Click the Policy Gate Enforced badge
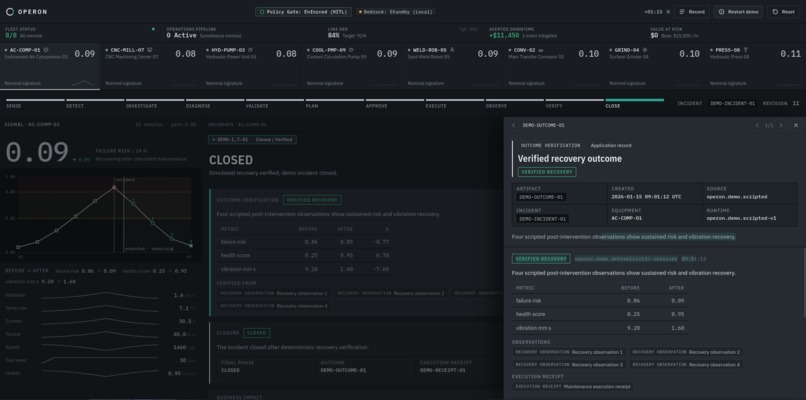Viewport: 806px width, 400px height. (303, 12)
